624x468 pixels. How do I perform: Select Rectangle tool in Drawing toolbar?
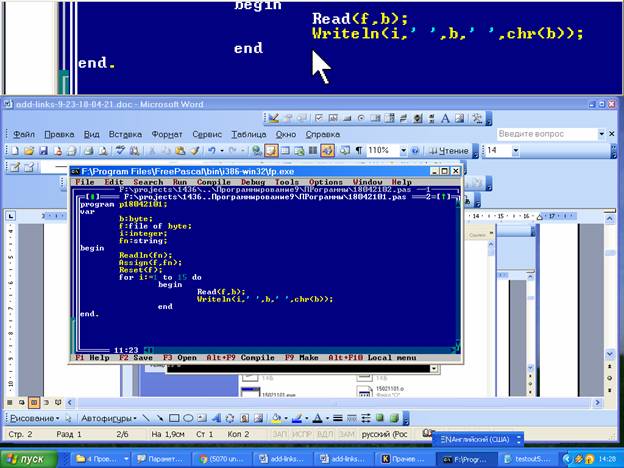pyautogui.click(x=174, y=418)
